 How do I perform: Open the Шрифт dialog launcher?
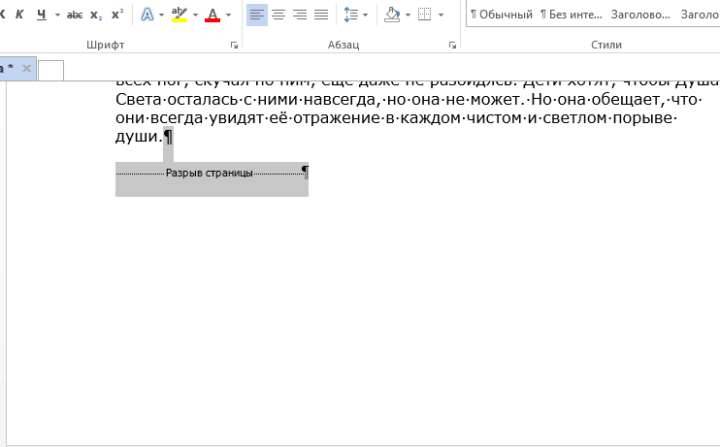click(x=235, y=45)
